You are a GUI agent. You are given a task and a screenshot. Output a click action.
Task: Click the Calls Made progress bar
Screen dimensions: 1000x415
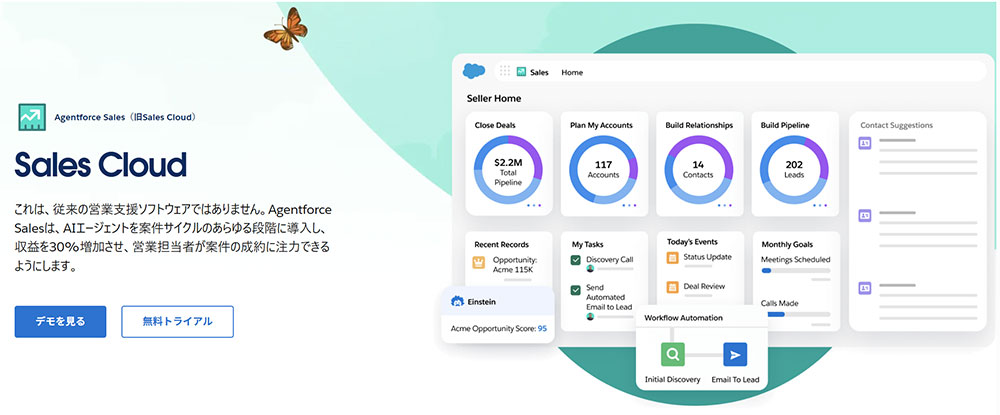795,314
